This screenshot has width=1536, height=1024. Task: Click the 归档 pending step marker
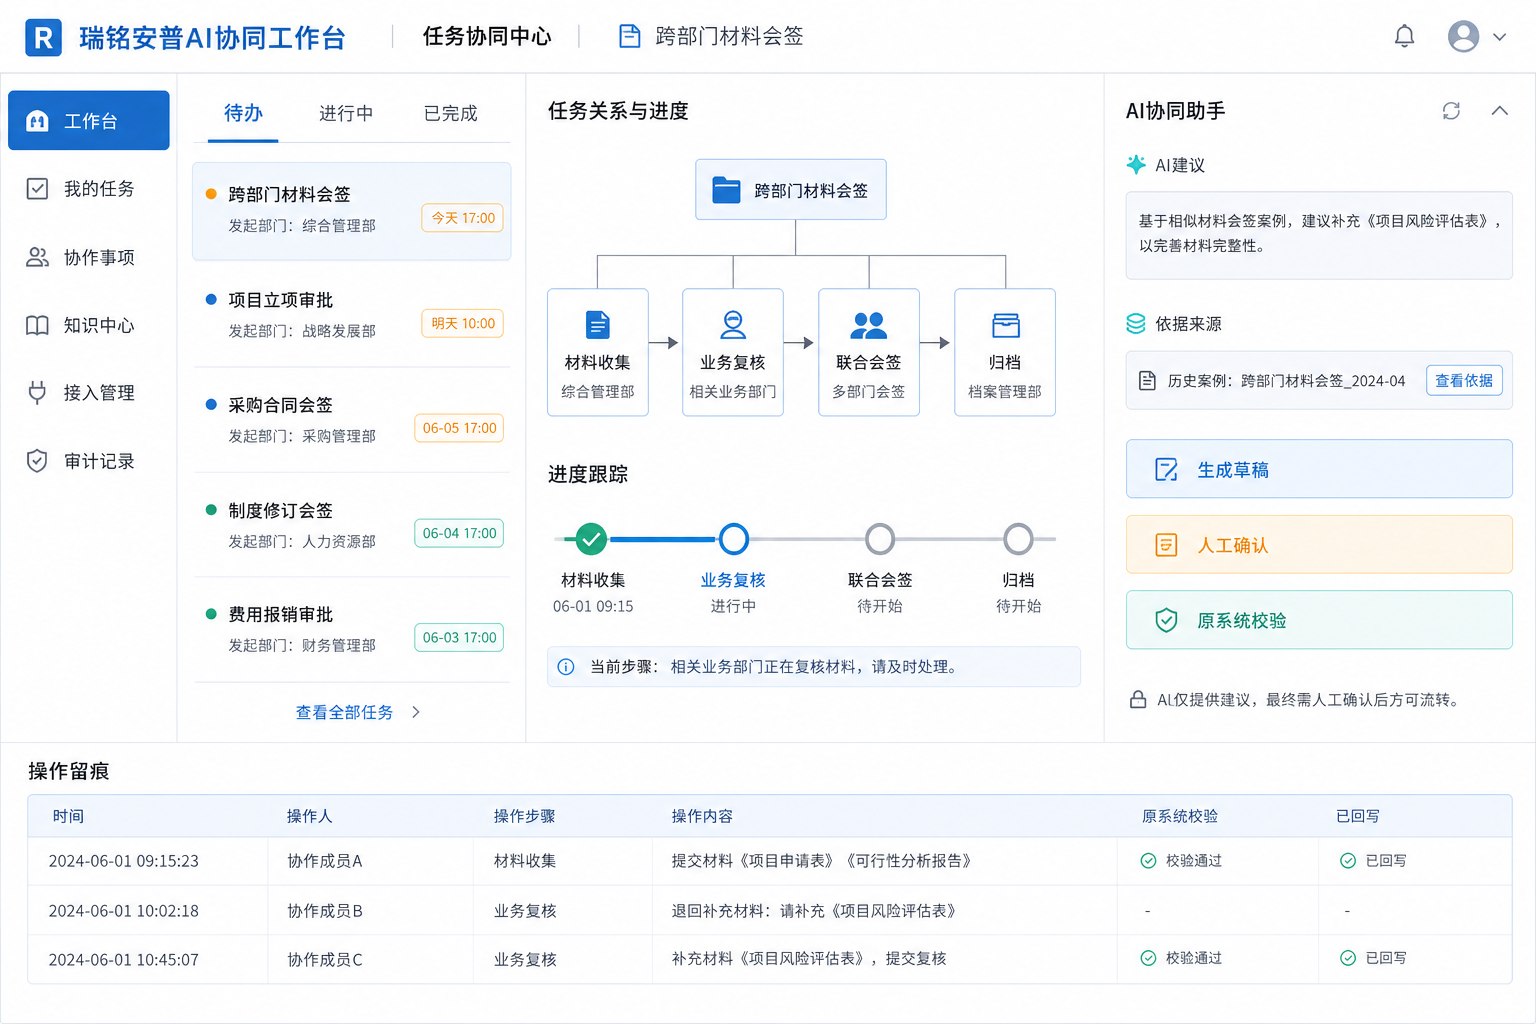pyautogui.click(x=1018, y=539)
